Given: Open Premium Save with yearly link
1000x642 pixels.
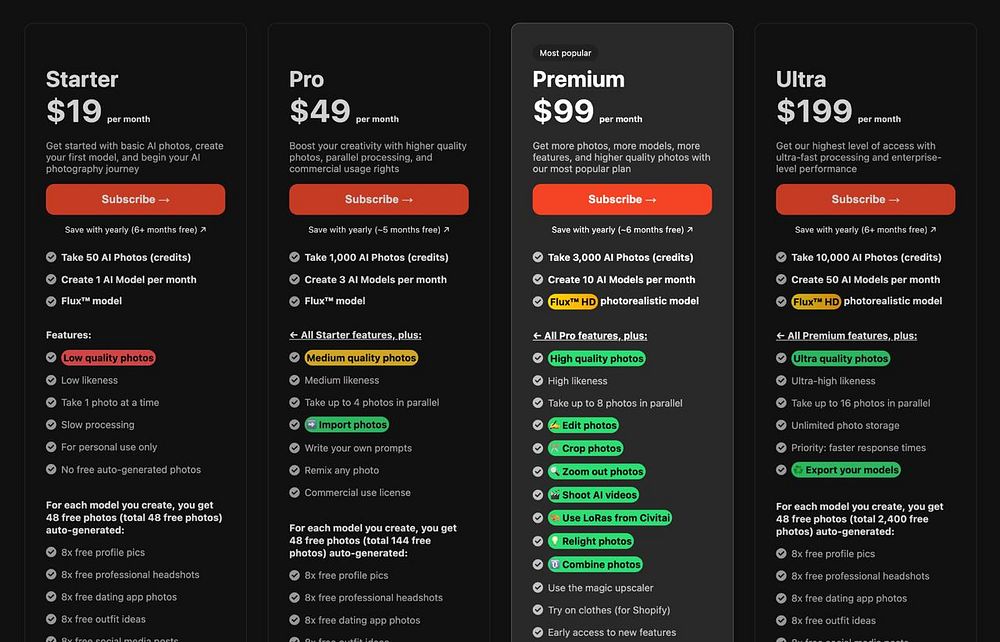Looking at the screenshot, I should pyautogui.click(x=622, y=230).
